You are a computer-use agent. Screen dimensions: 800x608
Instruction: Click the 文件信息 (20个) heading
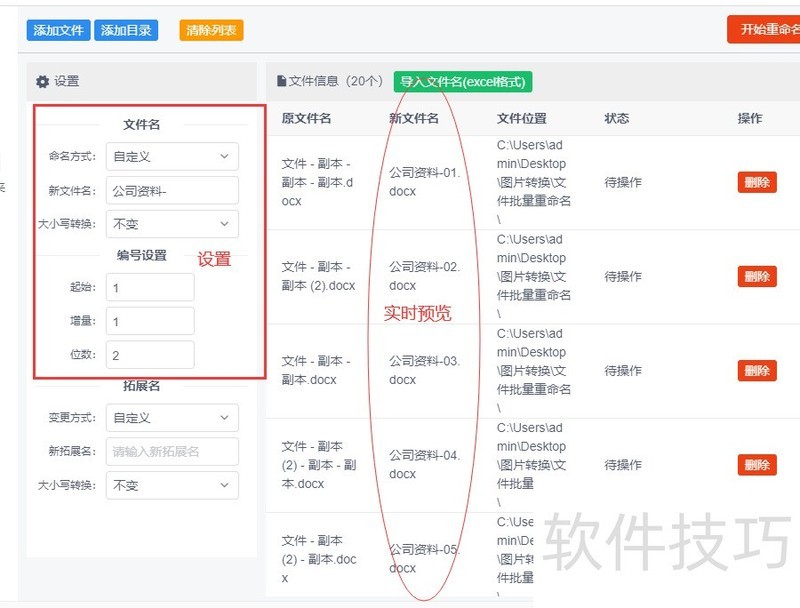[336, 81]
